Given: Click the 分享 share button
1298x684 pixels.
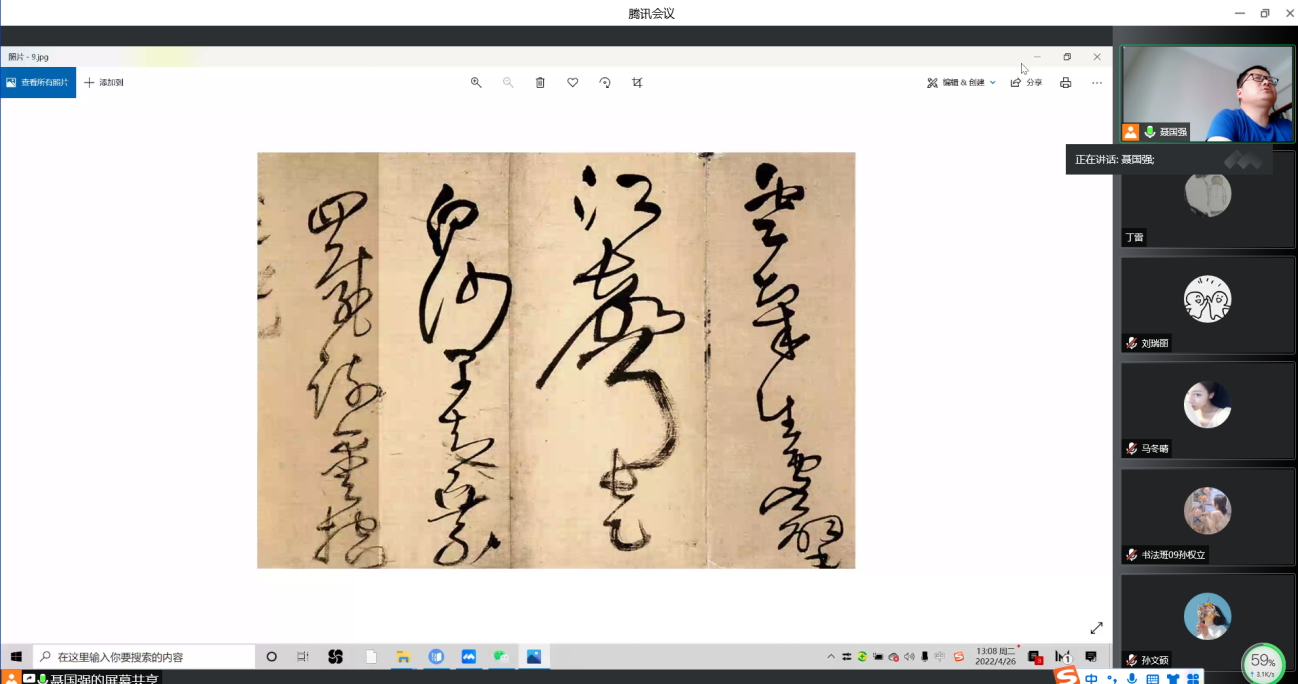Looking at the screenshot, I should 1026,83.
